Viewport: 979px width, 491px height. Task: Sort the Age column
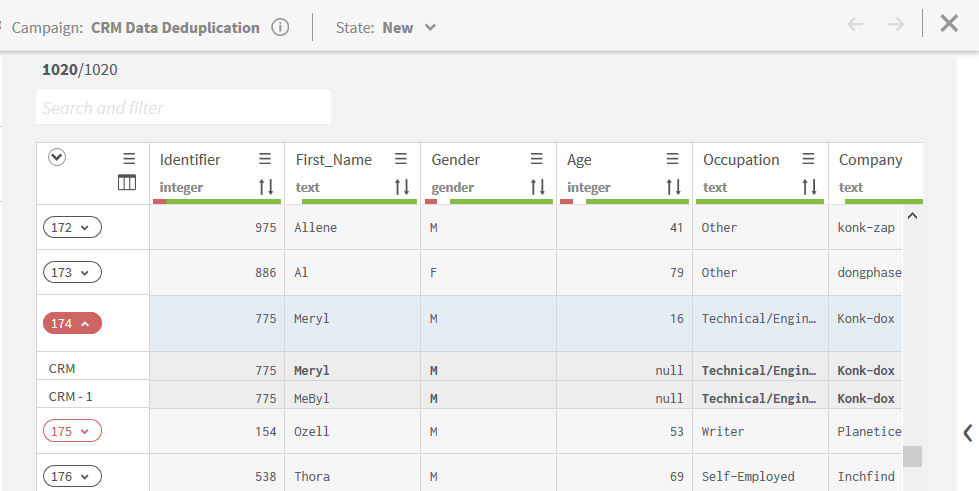[x=673, y=187]
